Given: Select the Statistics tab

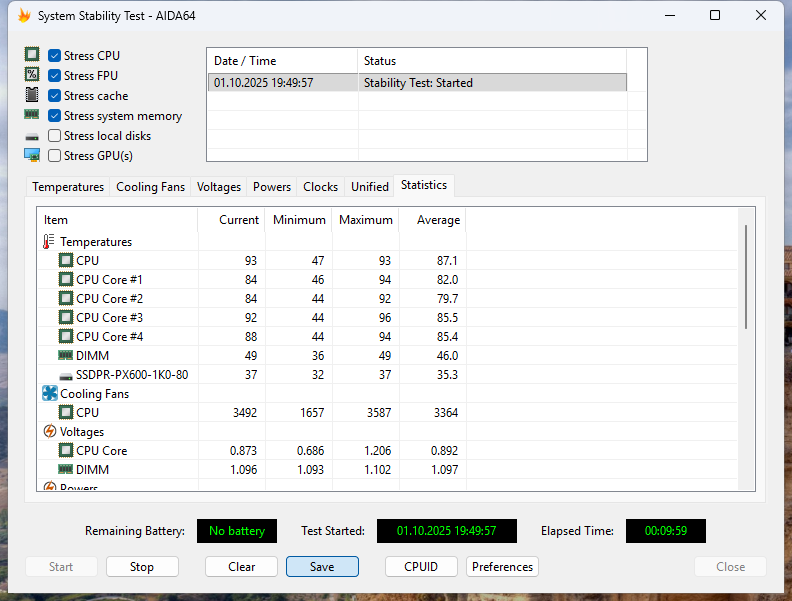Looking at the screenshot, I should (424, 185).
